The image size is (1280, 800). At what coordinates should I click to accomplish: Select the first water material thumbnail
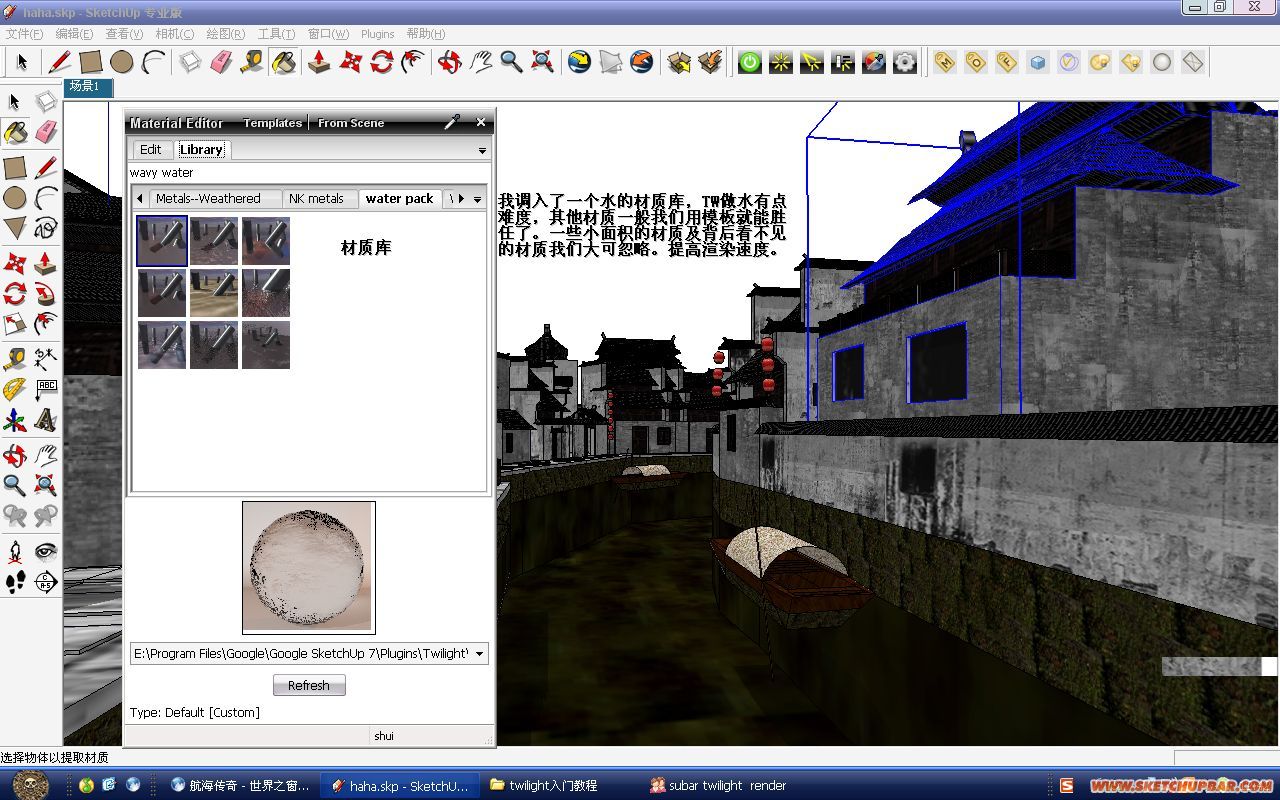tap(162, 241)
